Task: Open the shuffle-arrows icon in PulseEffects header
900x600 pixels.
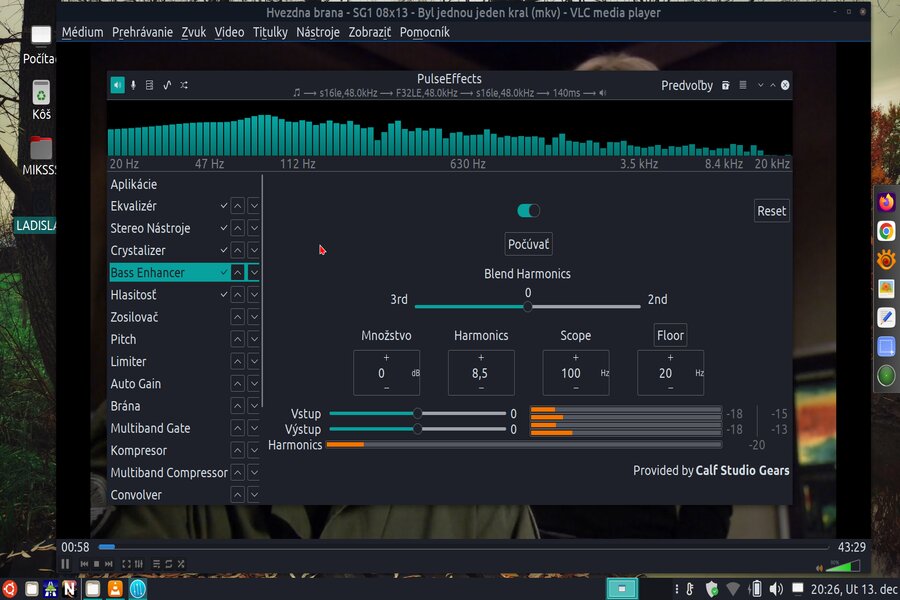Action: [x=184, y=85]
